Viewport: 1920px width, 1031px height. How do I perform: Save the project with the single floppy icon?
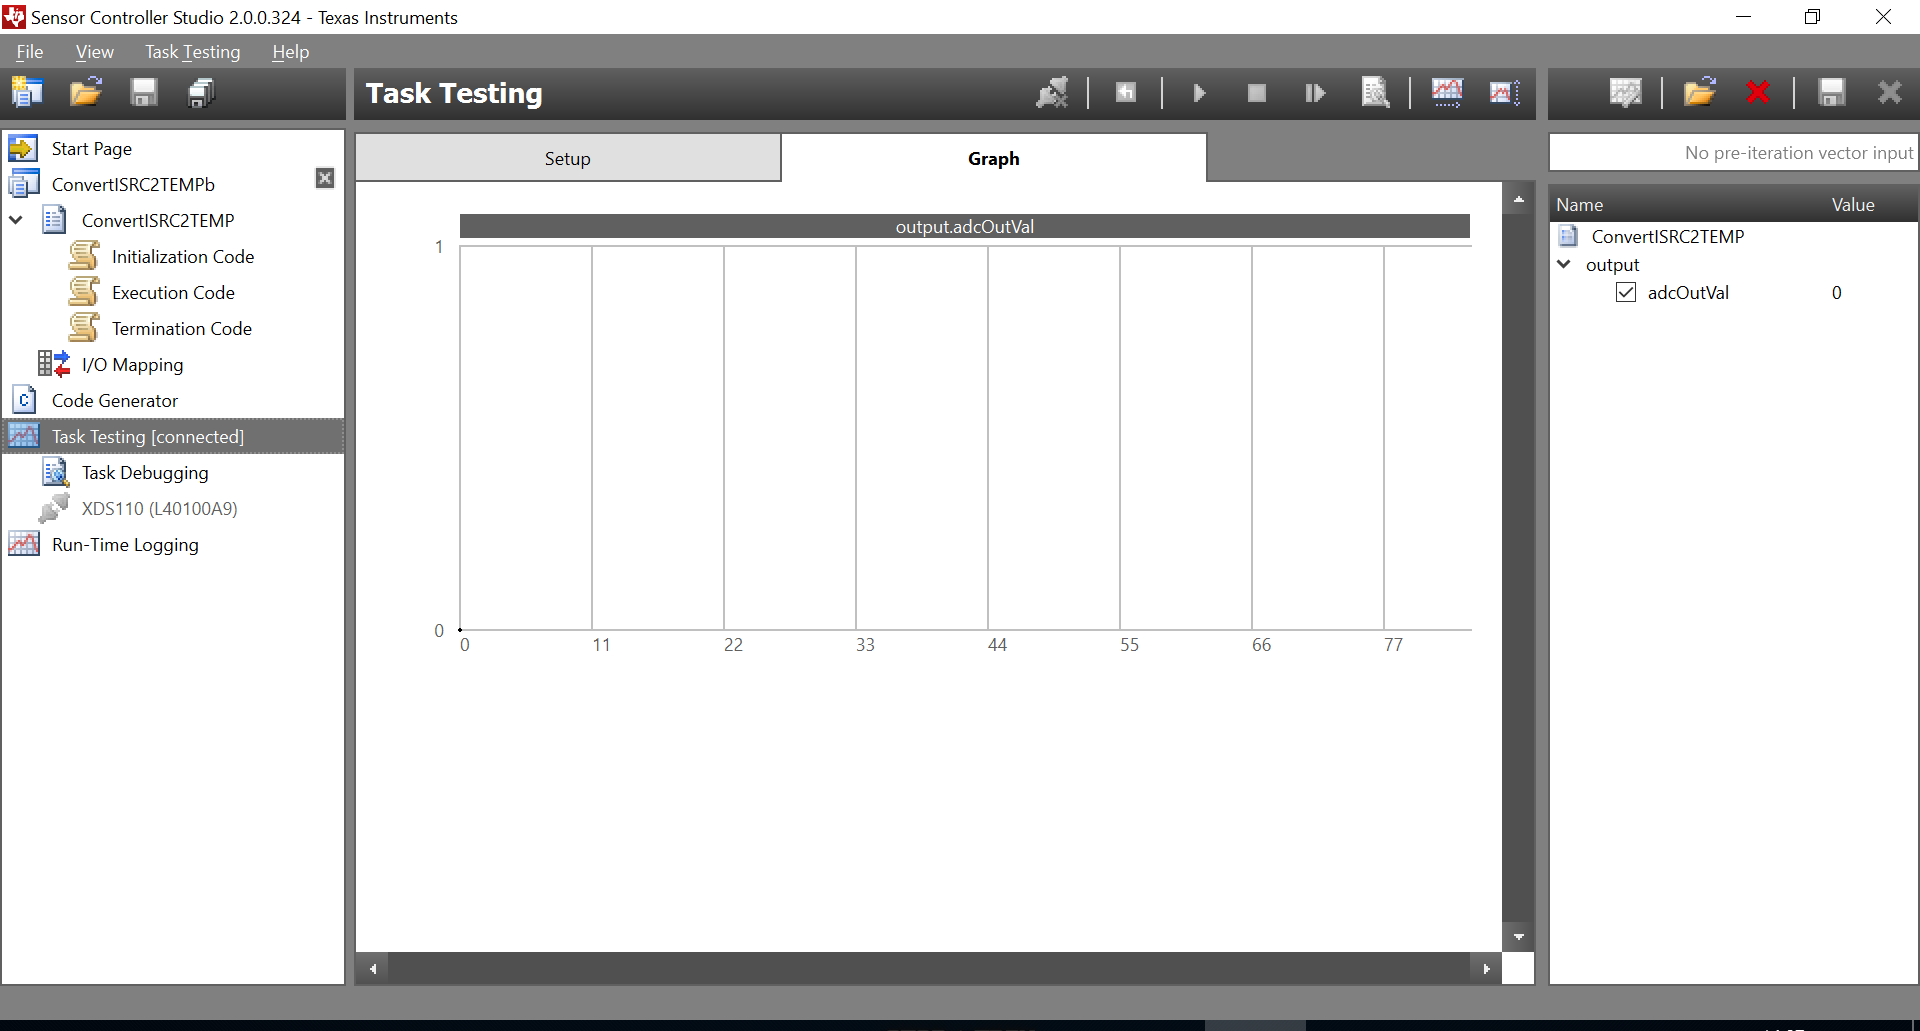coord(144,93)
